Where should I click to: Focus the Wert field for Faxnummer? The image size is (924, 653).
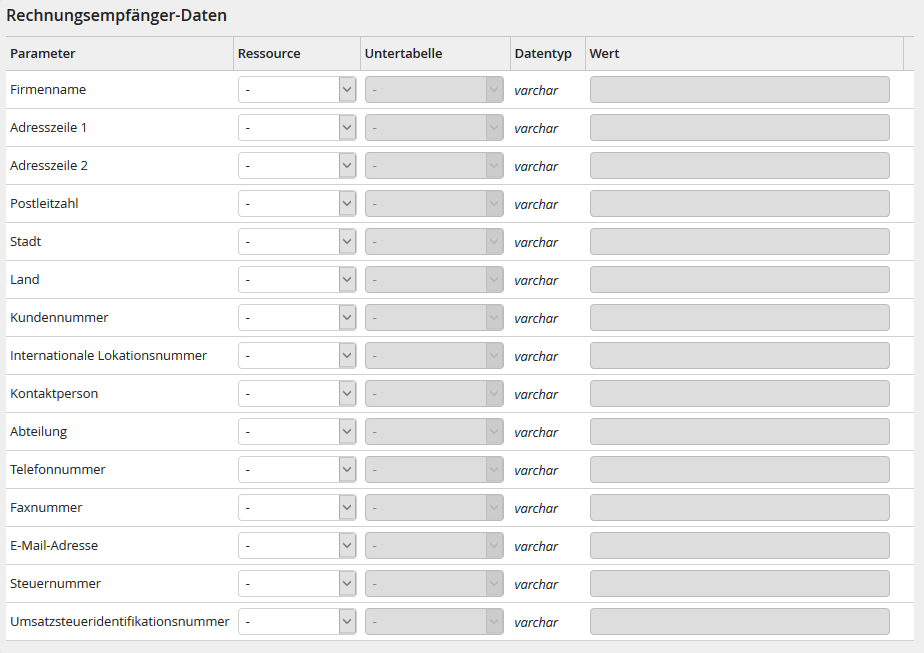click(739, 508)
